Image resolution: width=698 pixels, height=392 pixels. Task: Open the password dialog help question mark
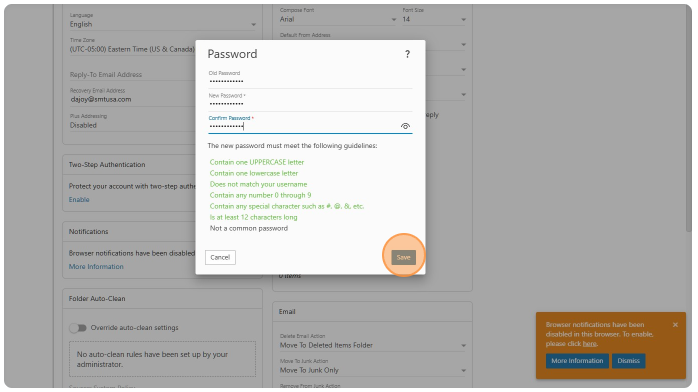(x=407, y=54)
